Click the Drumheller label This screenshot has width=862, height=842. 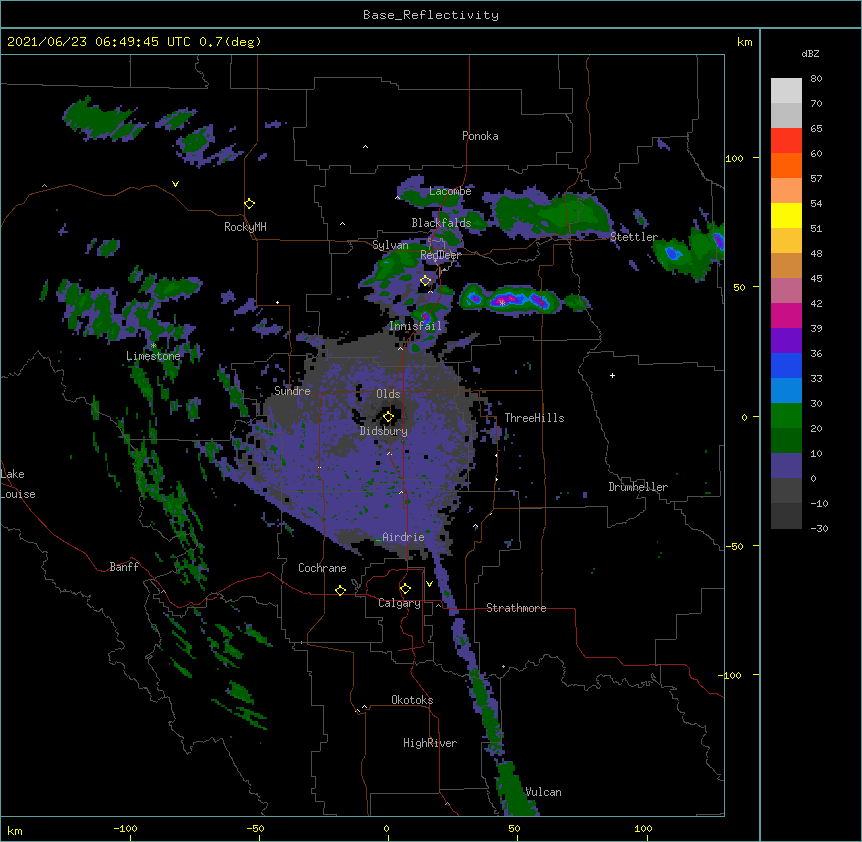click(638, 487)
